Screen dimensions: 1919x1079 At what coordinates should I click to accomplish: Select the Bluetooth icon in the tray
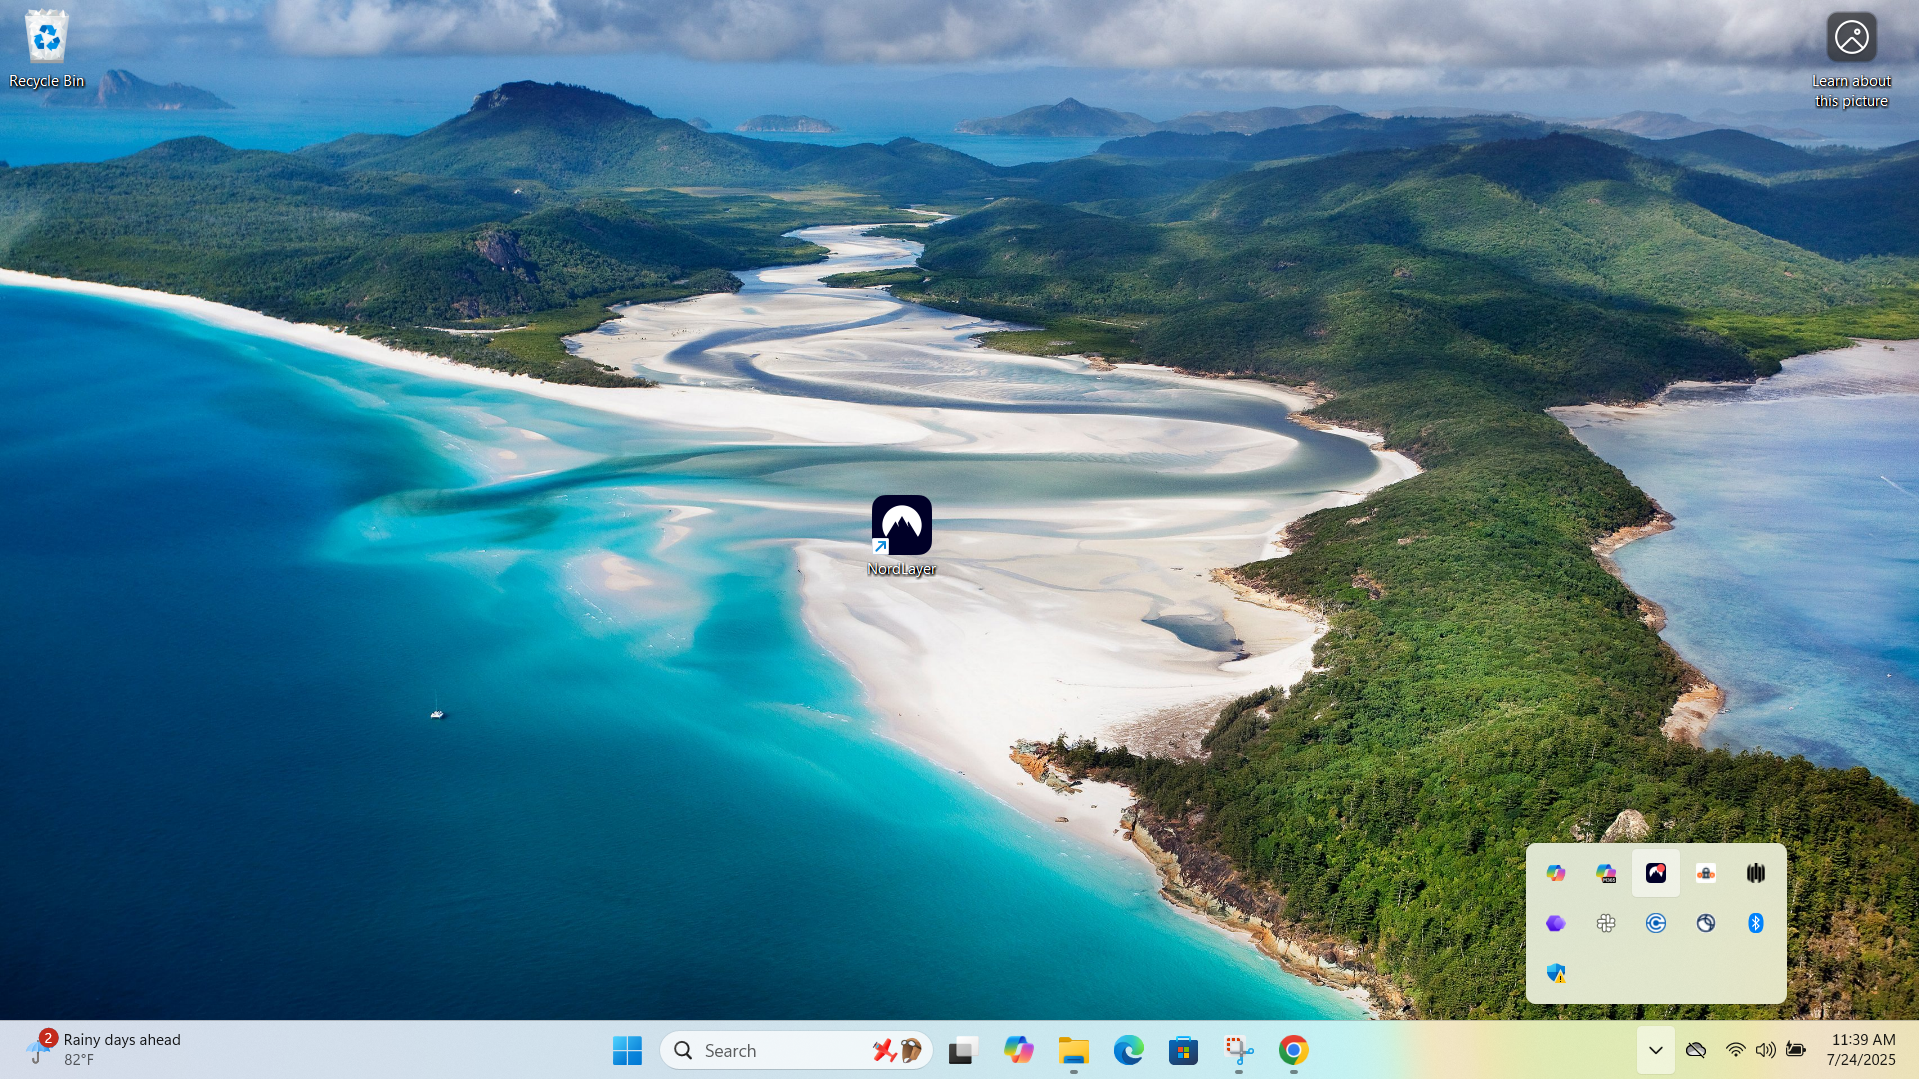coord(1756,923)
